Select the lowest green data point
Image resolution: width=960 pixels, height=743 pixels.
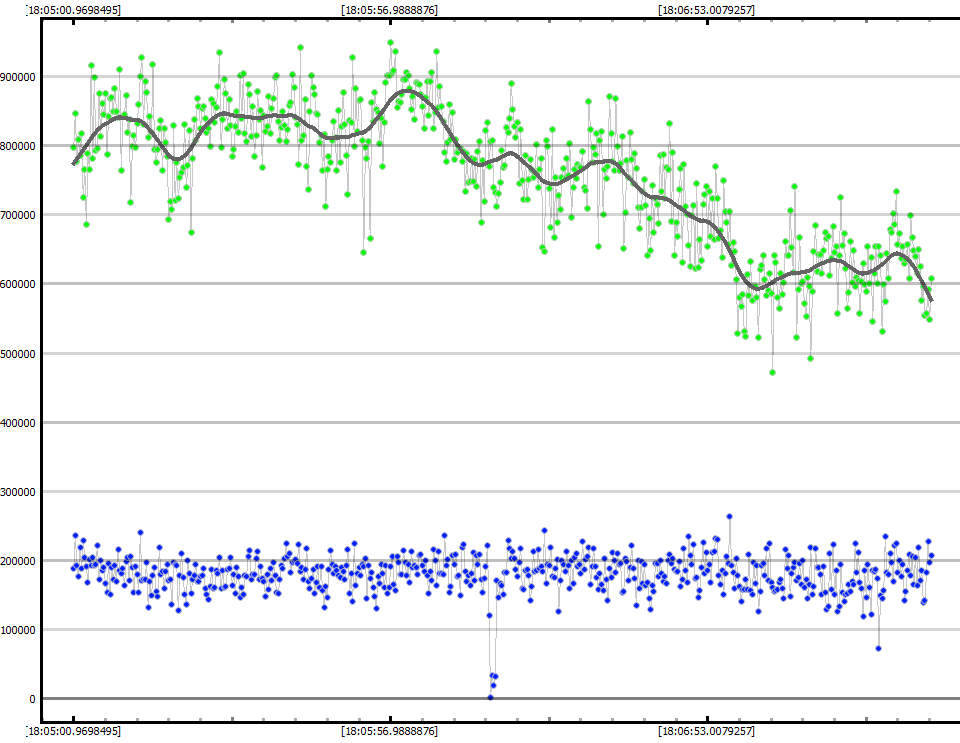(x=772, y=372)
